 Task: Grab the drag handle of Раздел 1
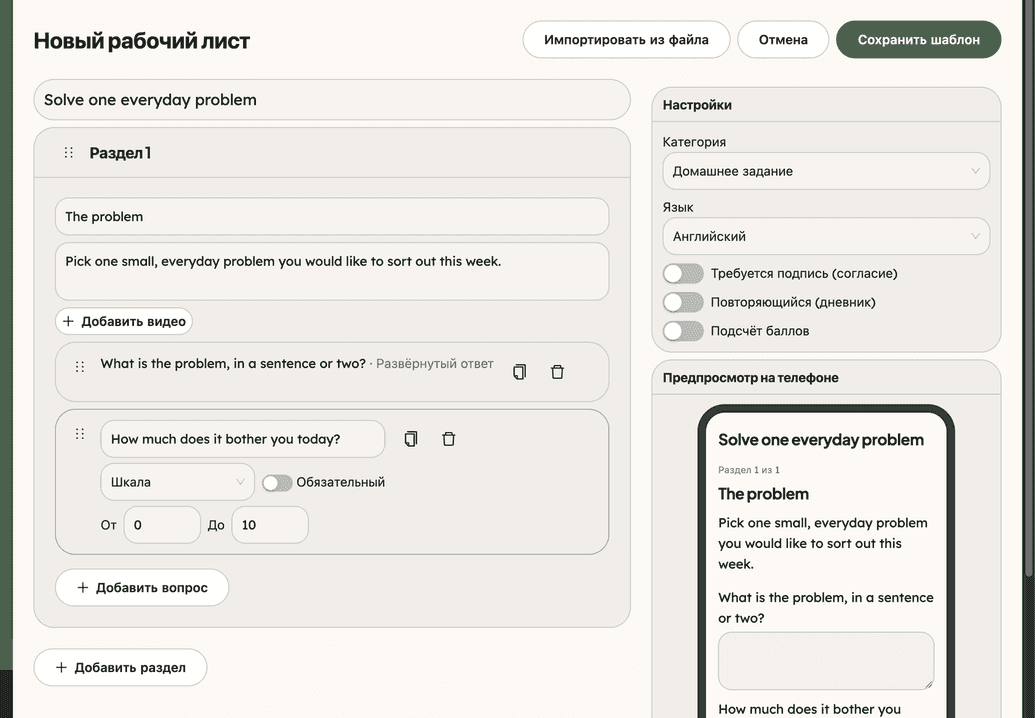tap(69, 153)
